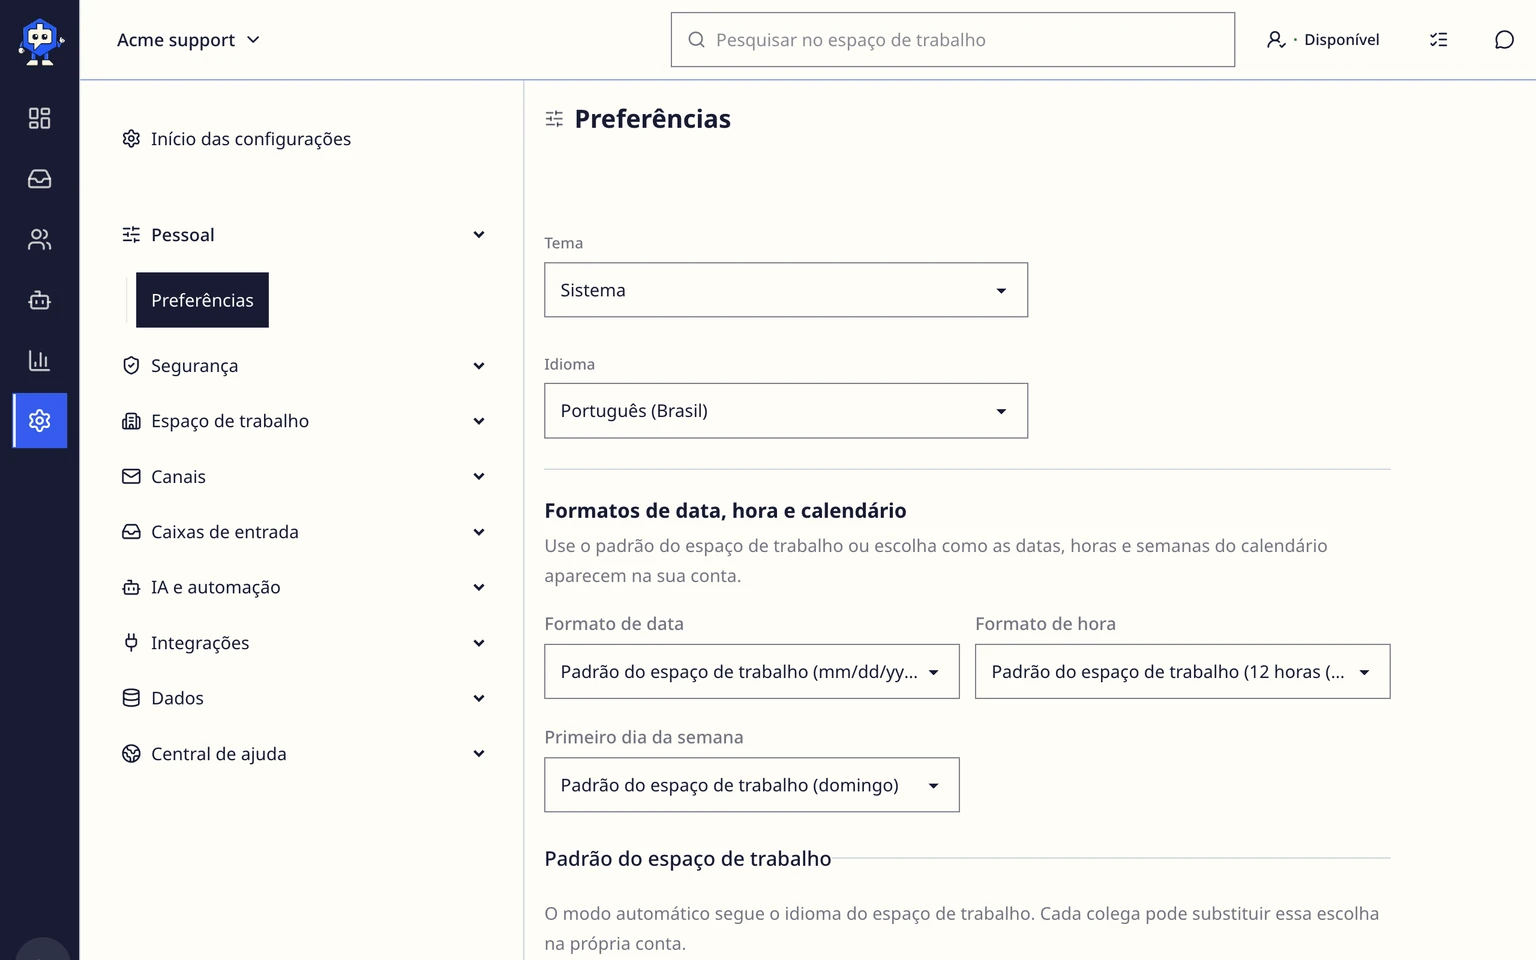Expand the Integrações section
Viewport: 1536px width, 960px height.
(x=303, y=643)
